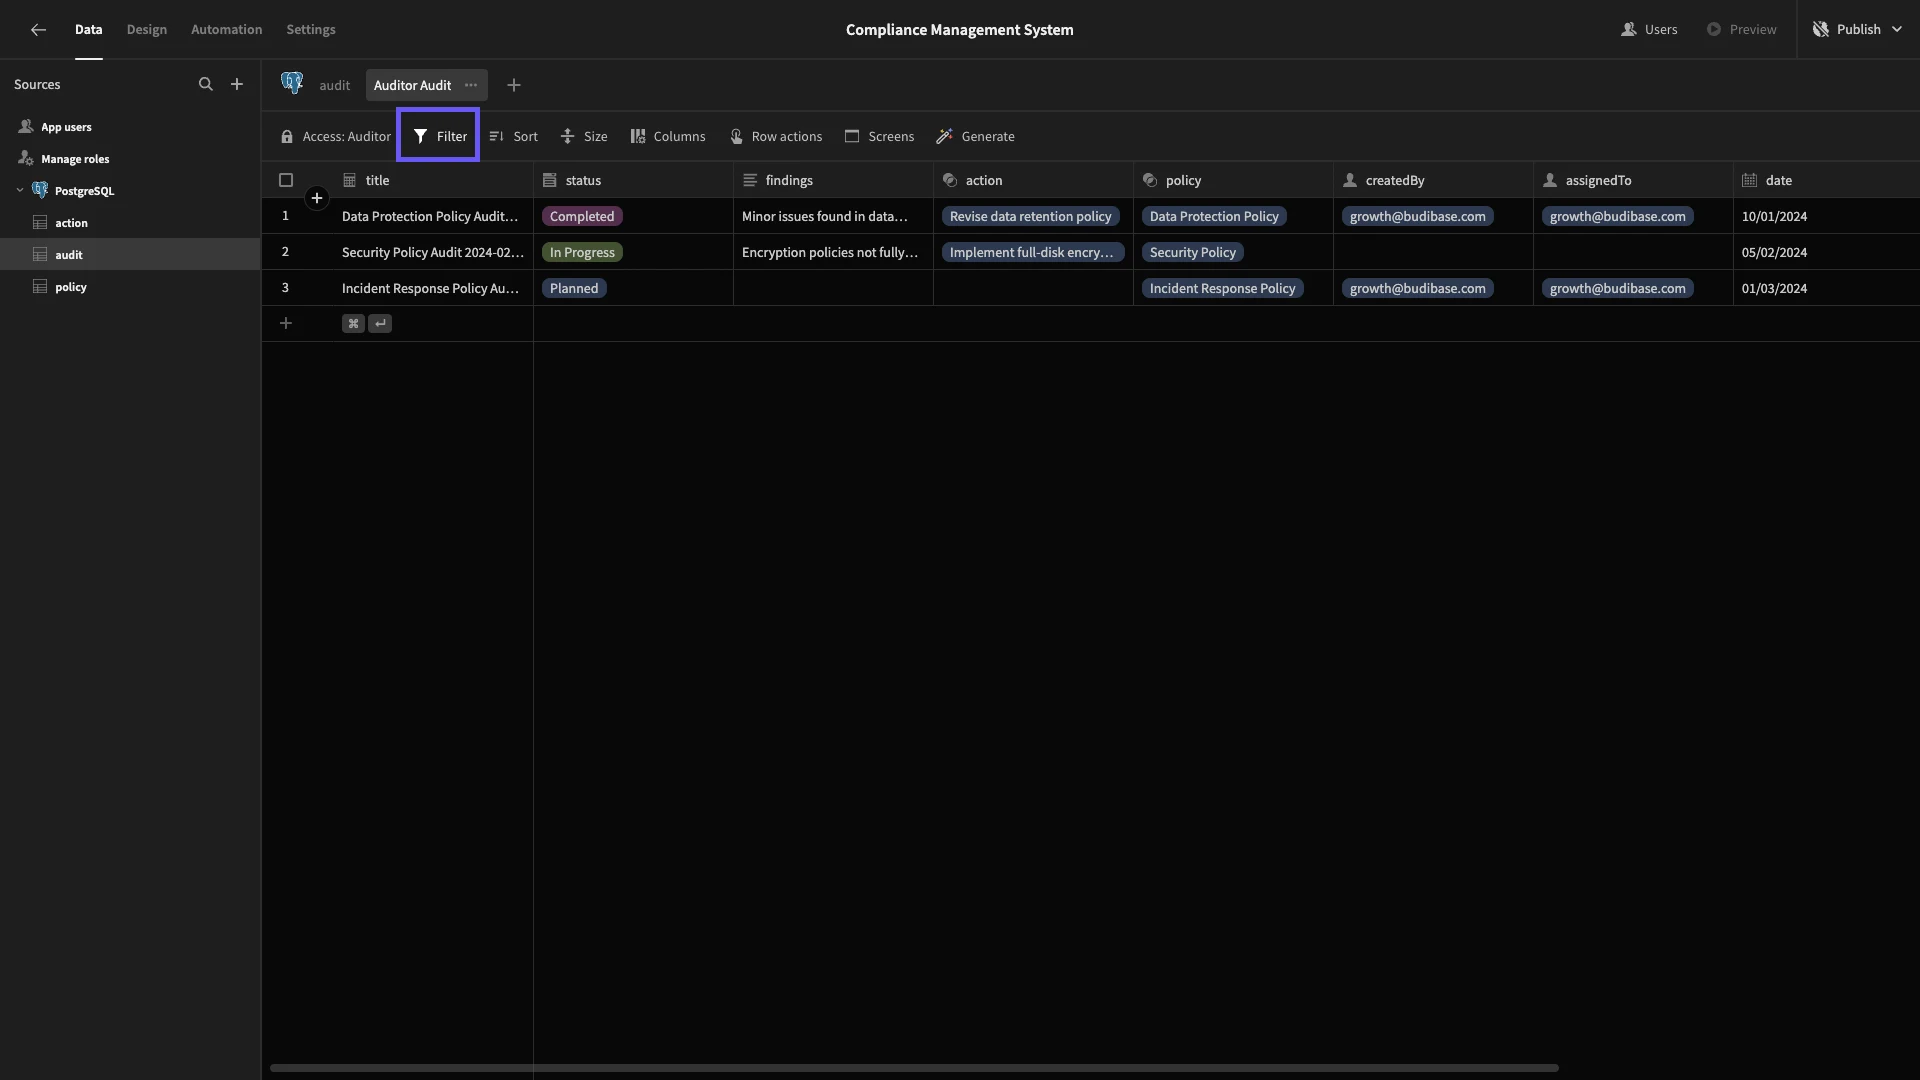The image size is (1920, 1080).
Task: Click Revise data retention policy tag
Action: coord(1030,217)
